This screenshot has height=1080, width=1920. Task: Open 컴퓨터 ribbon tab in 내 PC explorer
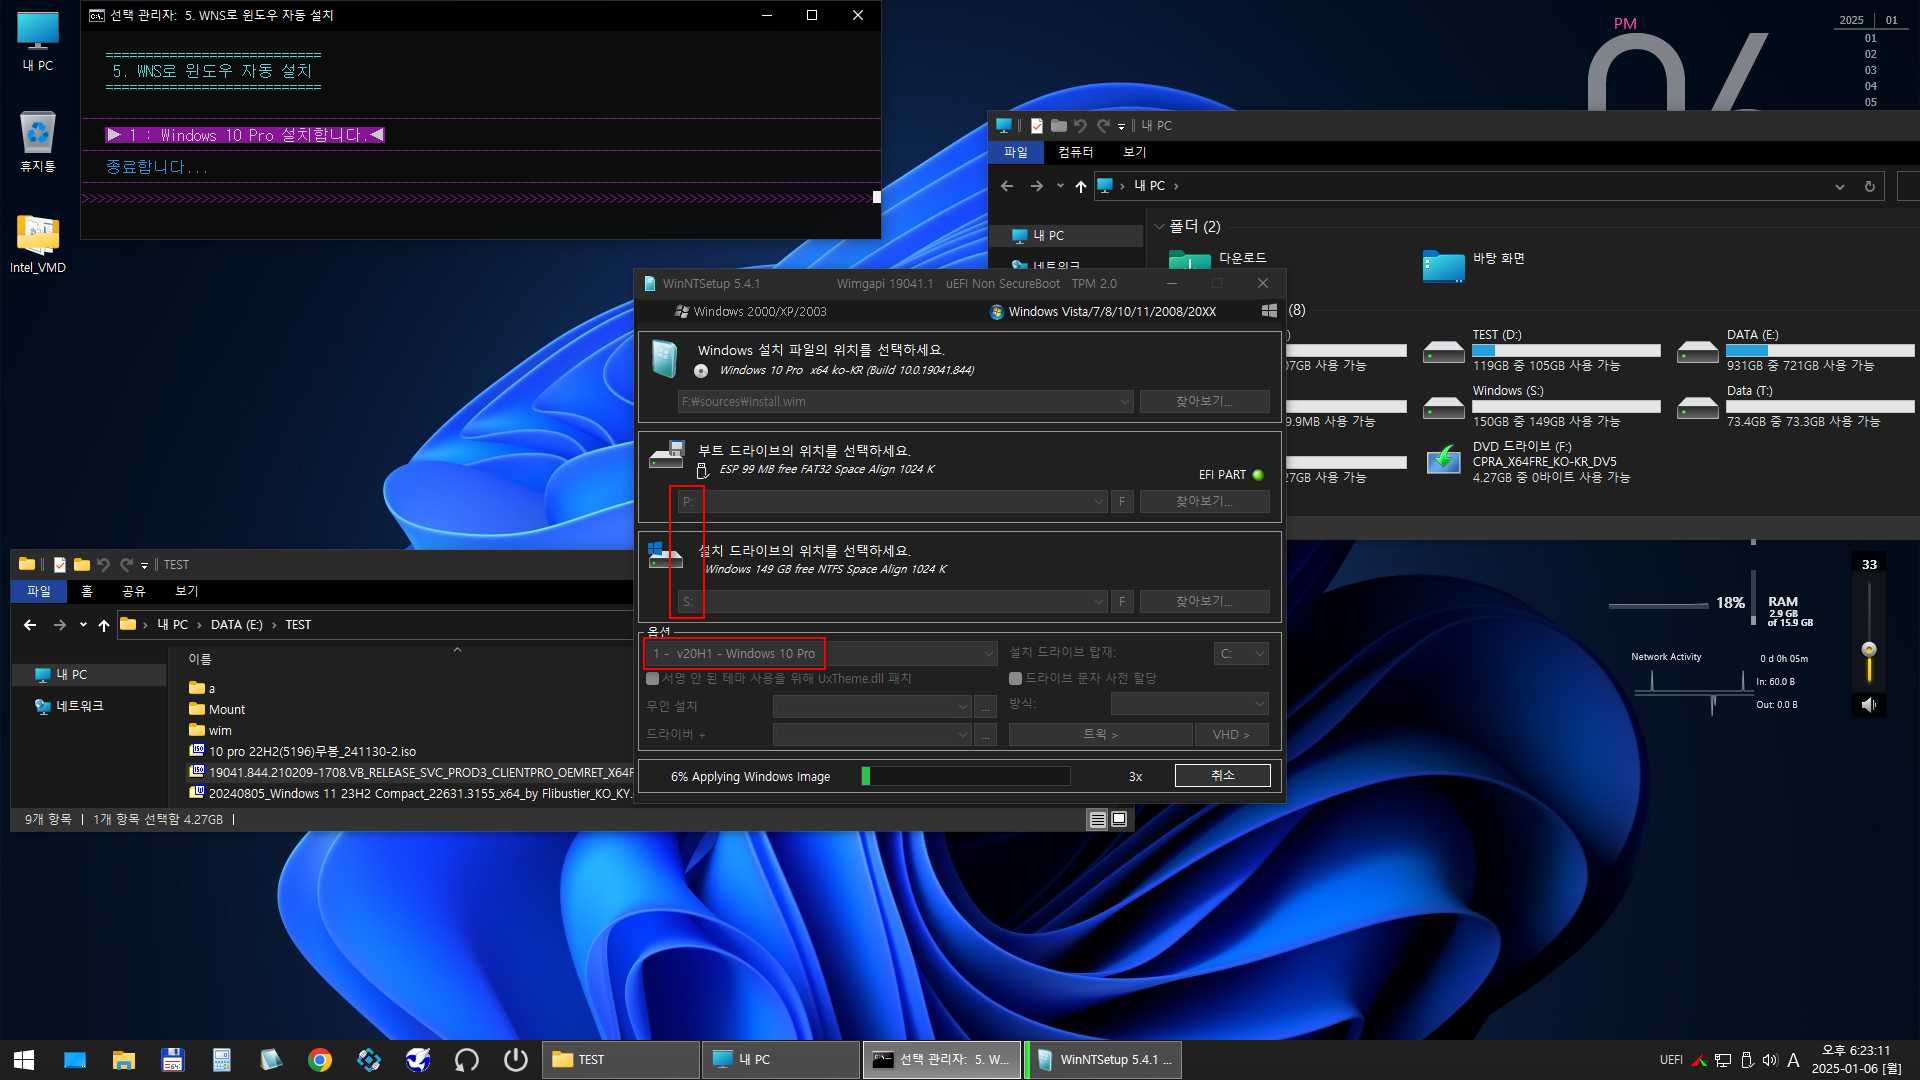(x=1076, y=153)
